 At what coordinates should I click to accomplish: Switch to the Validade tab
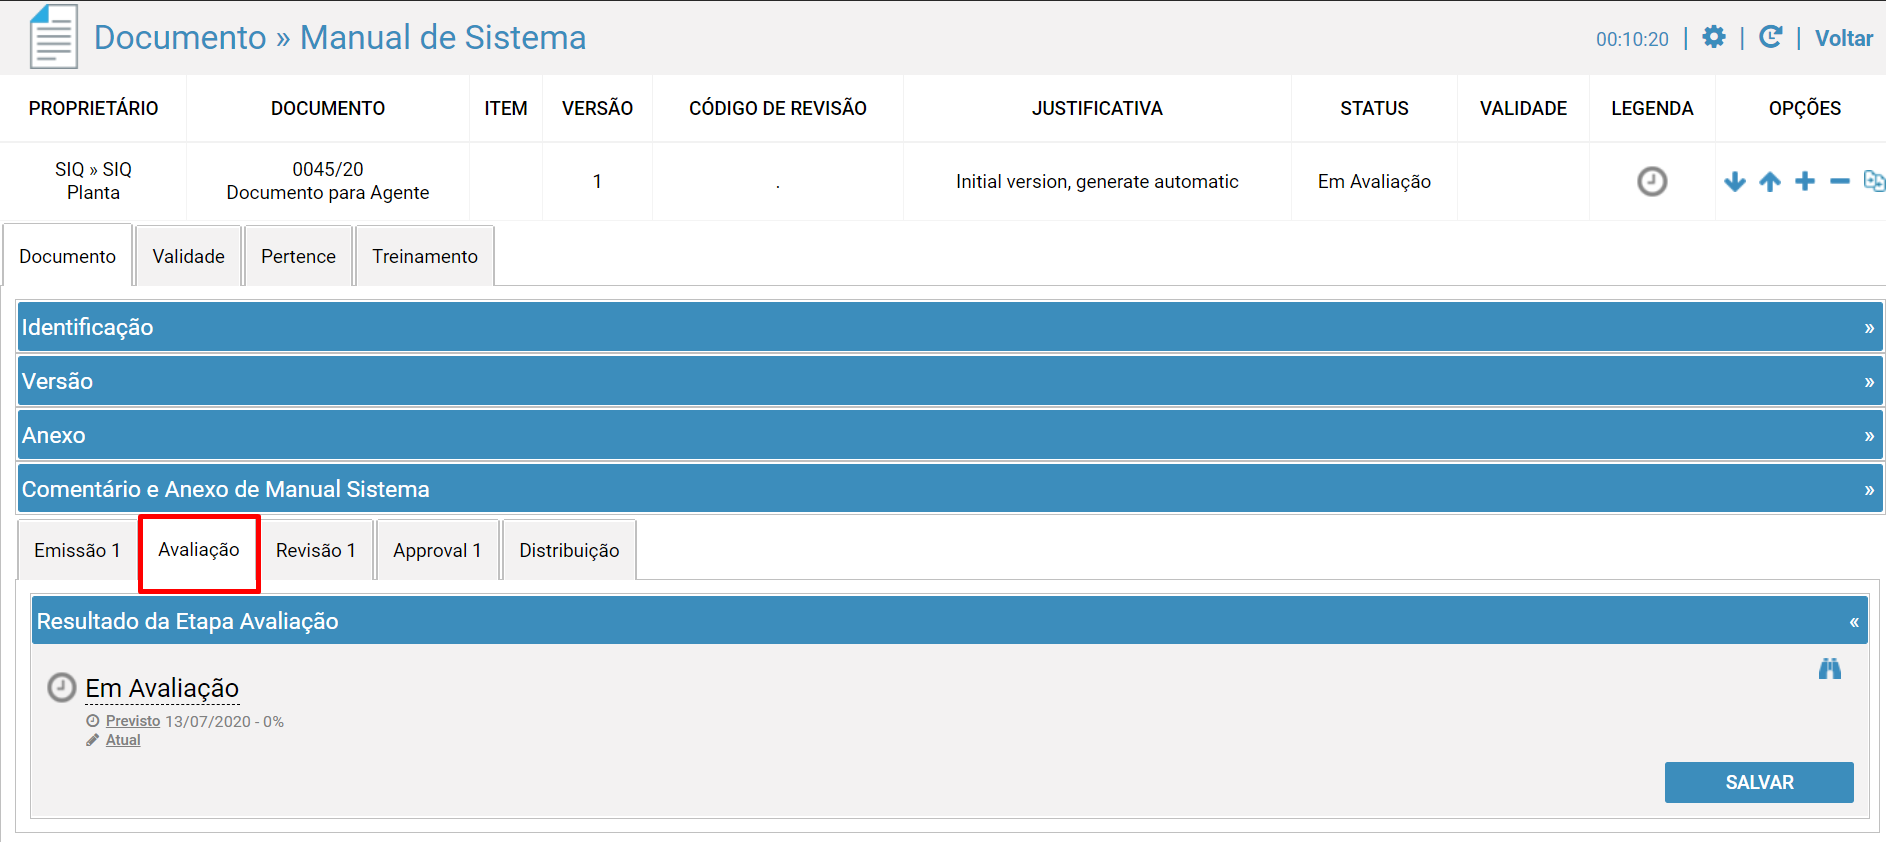[188, 256]
